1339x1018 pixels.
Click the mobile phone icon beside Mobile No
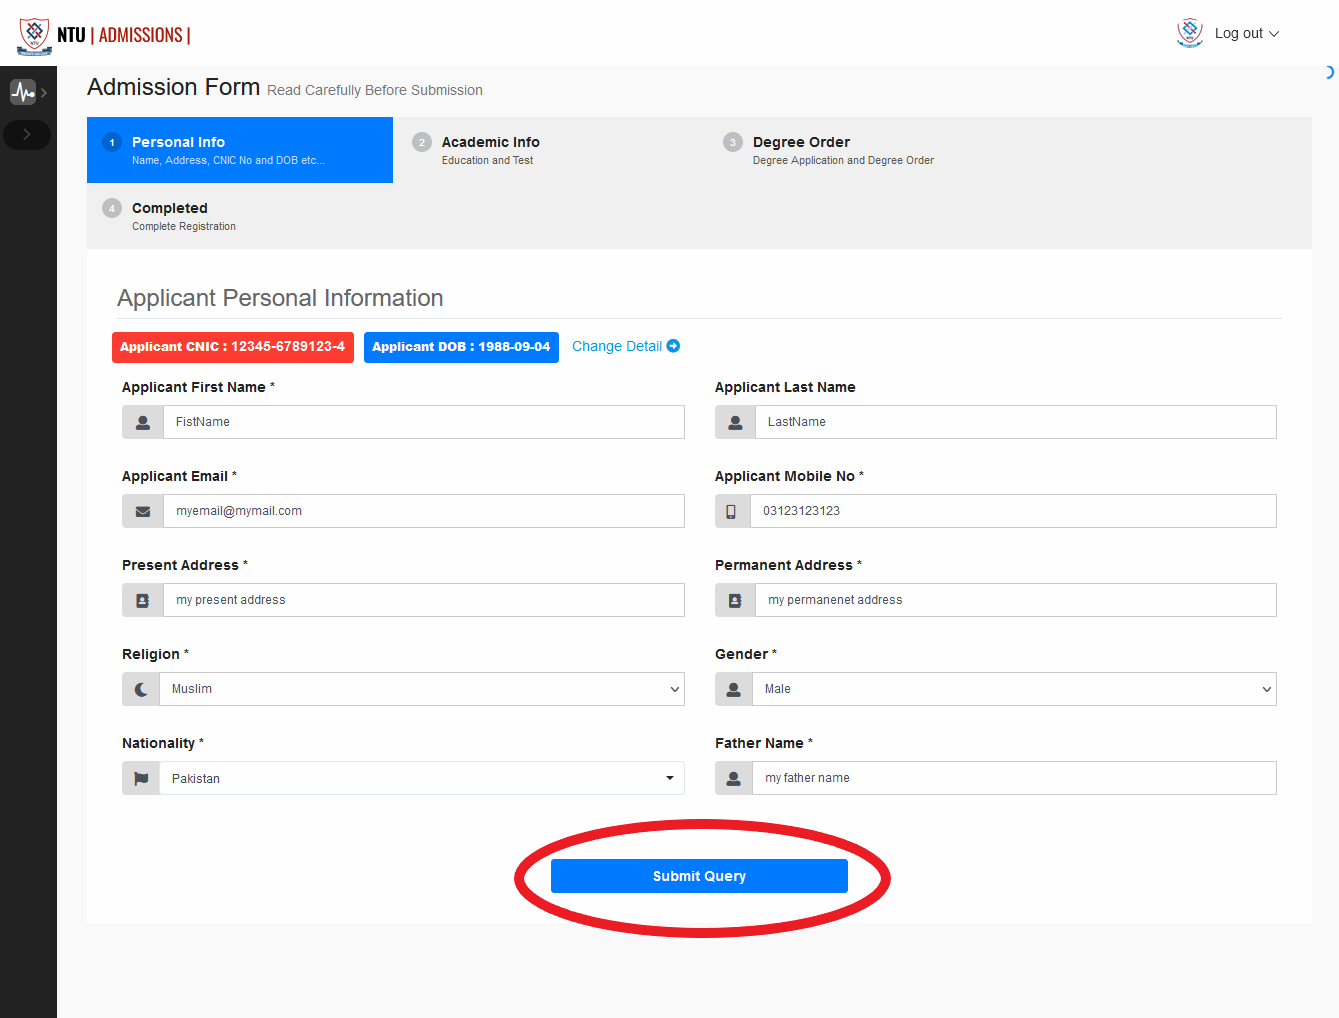pyautogui.click(x=731, y=511)
